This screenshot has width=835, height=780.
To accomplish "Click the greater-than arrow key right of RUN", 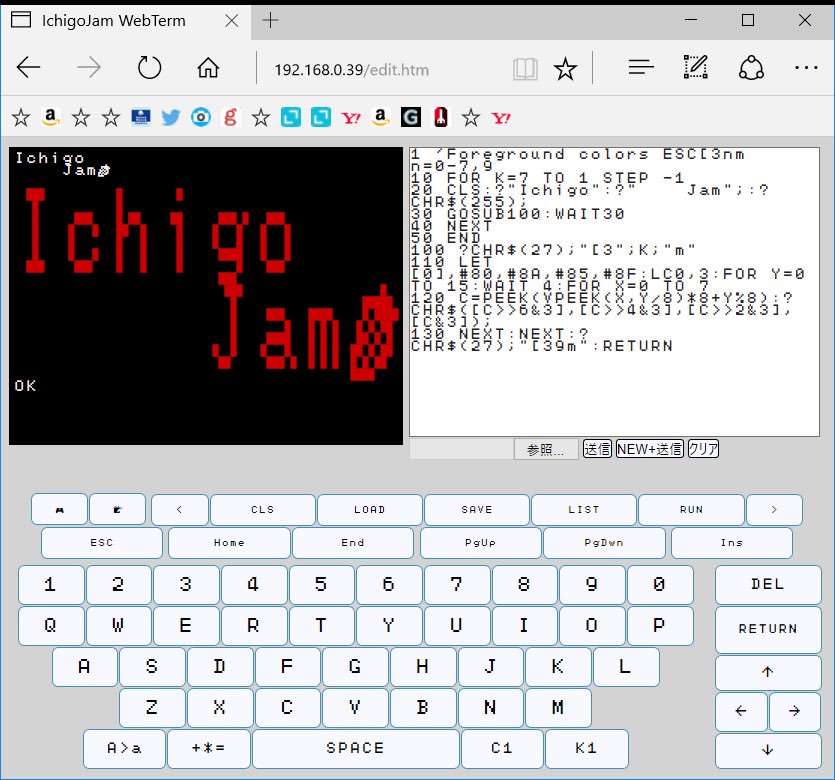I will tap(774, 510).
